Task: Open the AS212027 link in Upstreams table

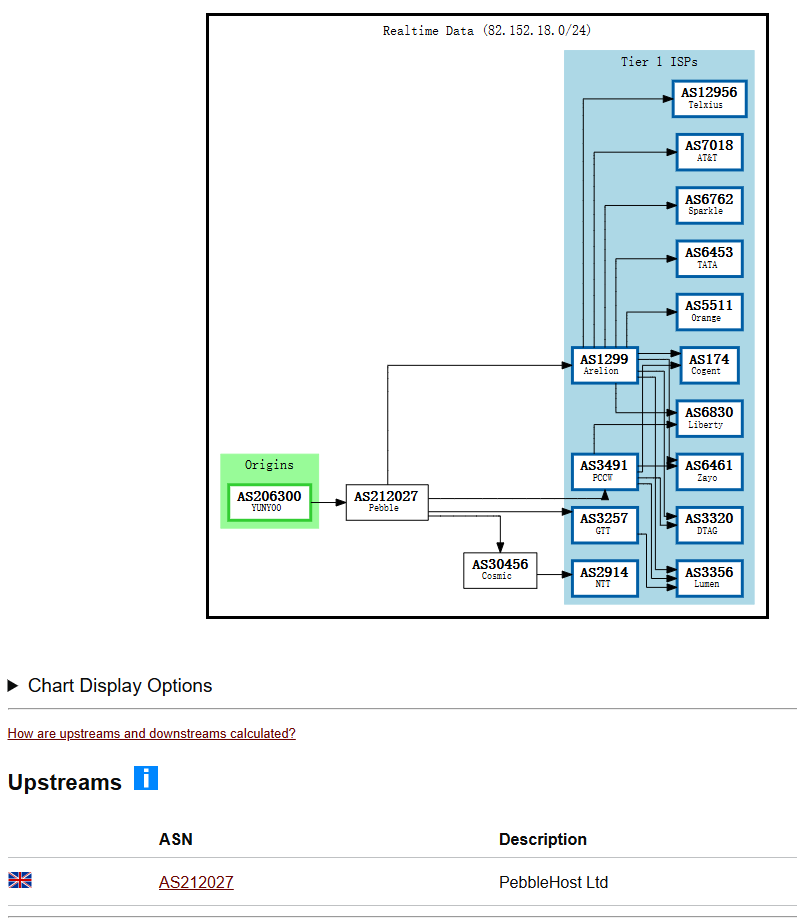Action: coord(196,882)
